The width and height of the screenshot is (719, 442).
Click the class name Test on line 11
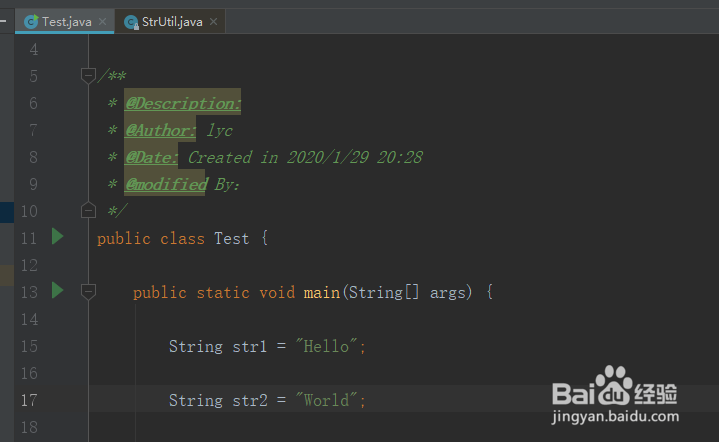pos(232,238)
